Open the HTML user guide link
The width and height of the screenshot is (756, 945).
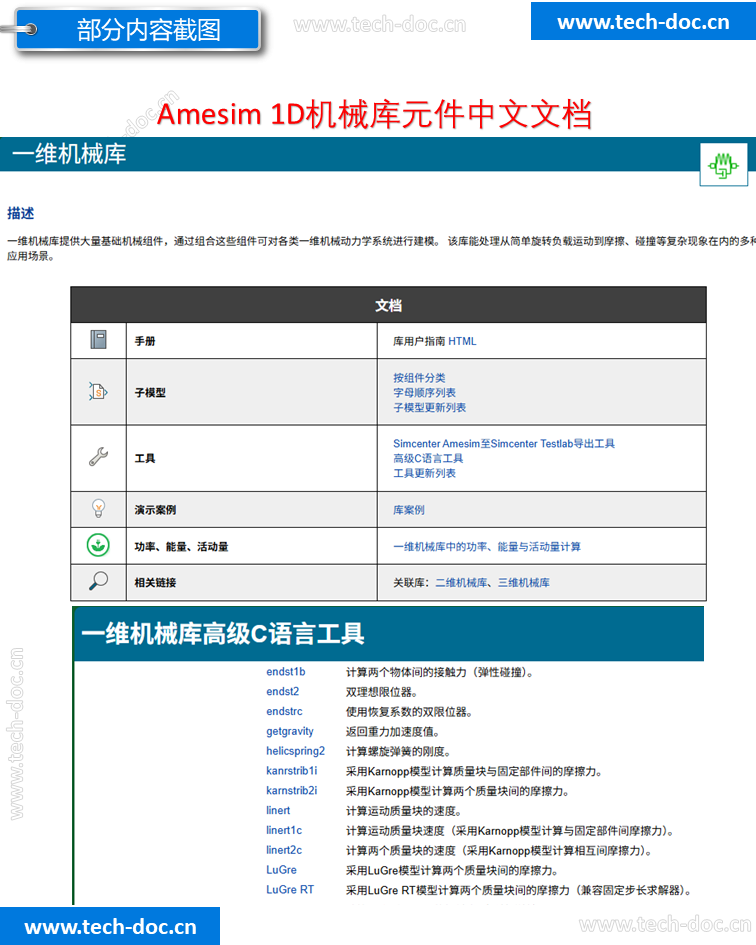coord(462,341)
